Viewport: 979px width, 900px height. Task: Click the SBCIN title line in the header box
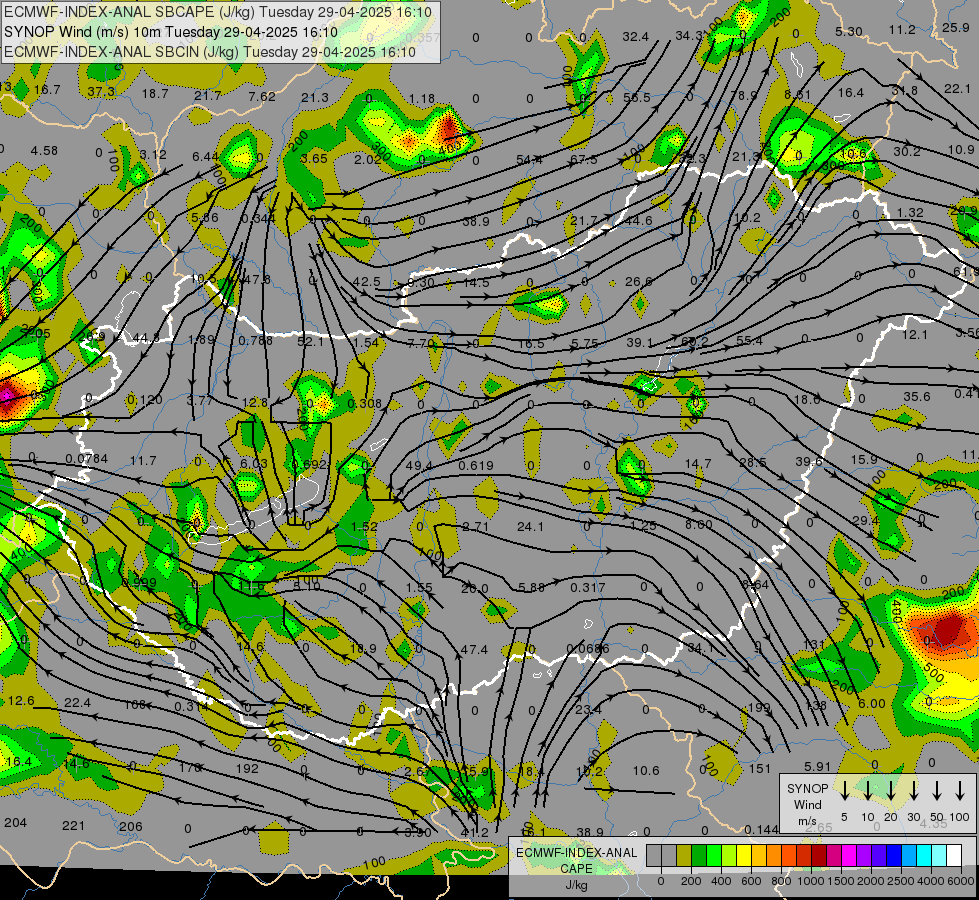pyautogui.click(x=210, y=52)
